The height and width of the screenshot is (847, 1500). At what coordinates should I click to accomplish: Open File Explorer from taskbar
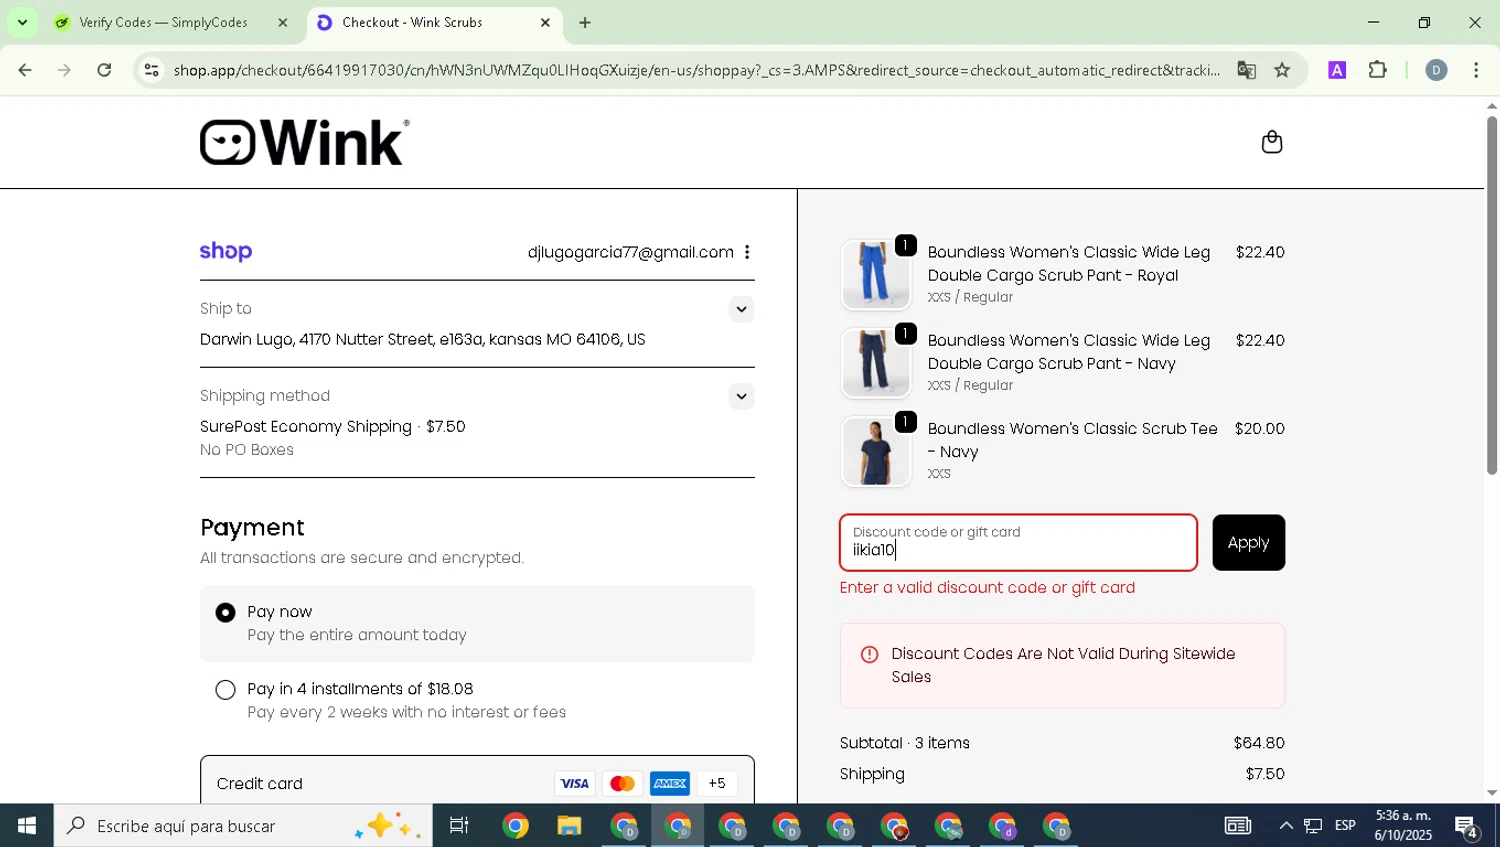point(569,826)
